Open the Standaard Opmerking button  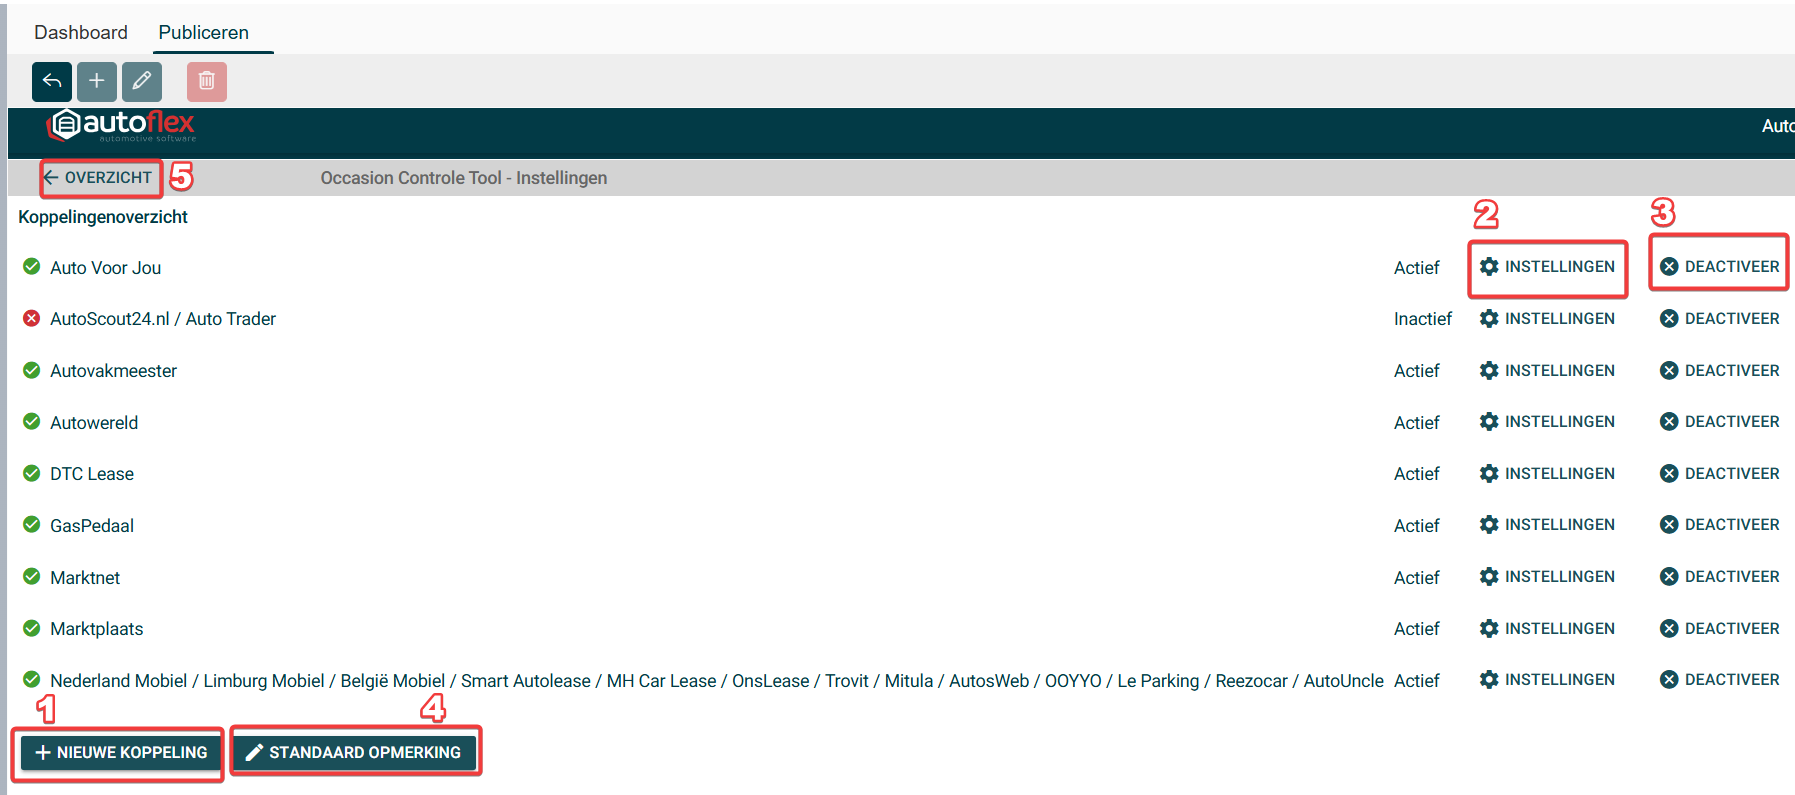click(x=354, y=752)
